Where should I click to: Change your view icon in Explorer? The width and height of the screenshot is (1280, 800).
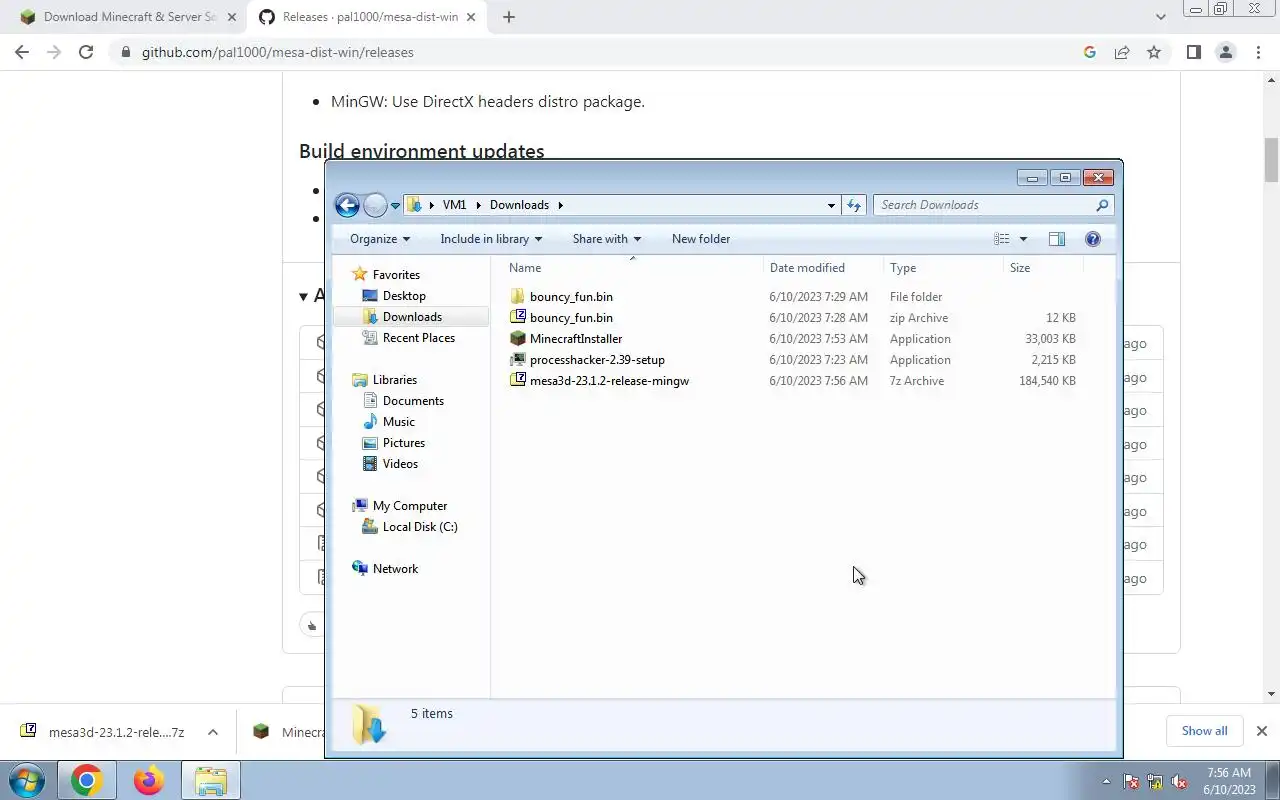pos(1002,239)
